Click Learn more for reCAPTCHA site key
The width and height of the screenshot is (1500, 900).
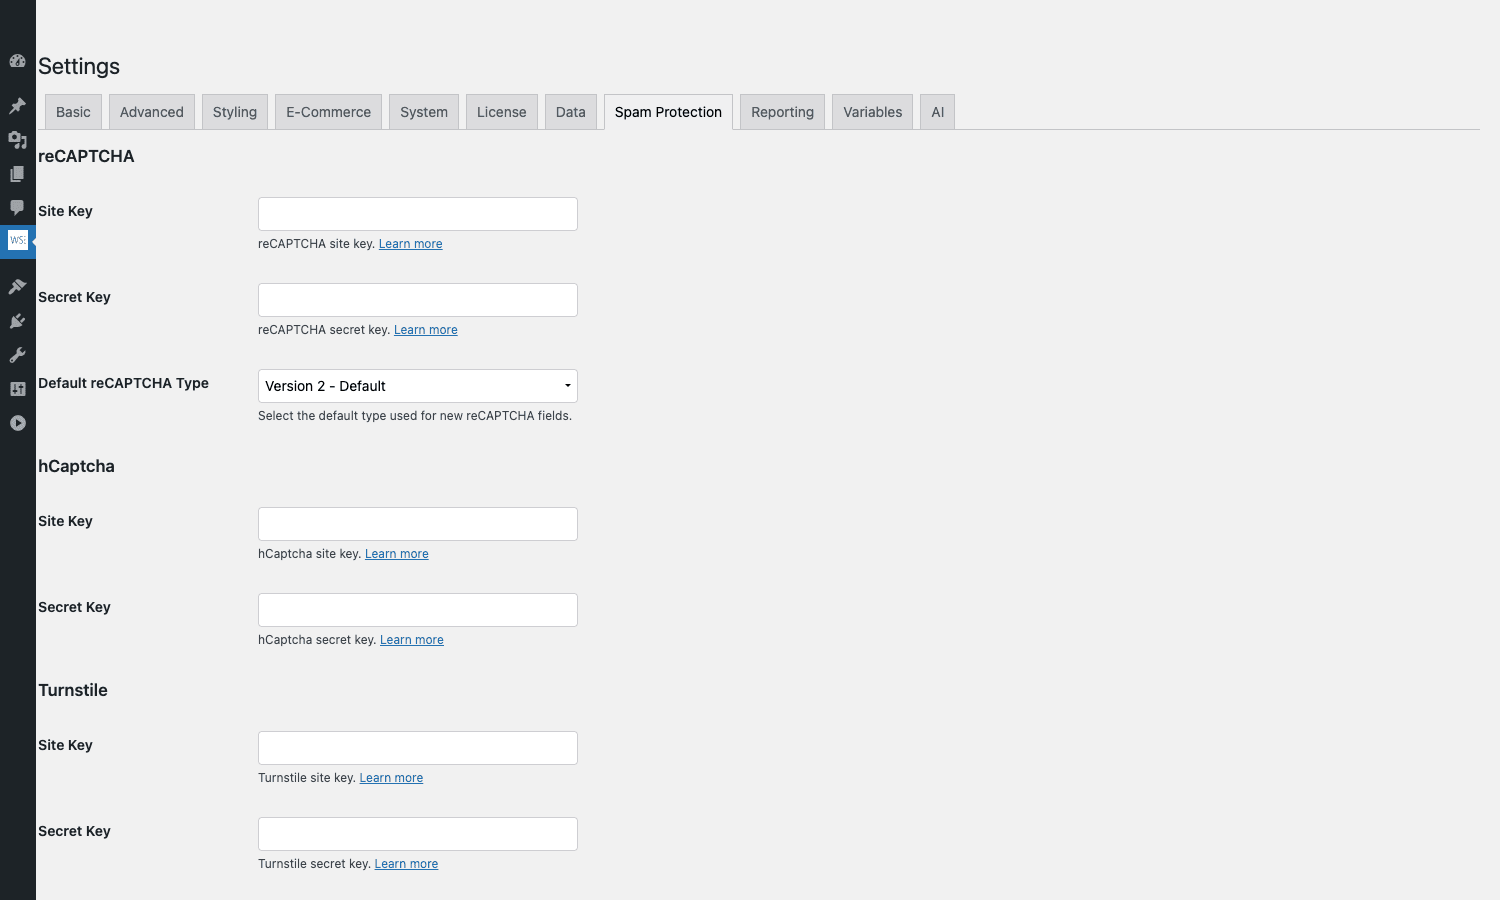410,244
